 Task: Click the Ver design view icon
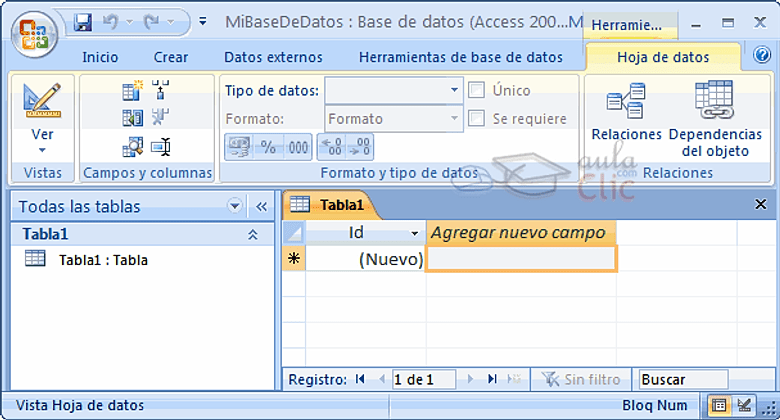click(x=42, y=101)
